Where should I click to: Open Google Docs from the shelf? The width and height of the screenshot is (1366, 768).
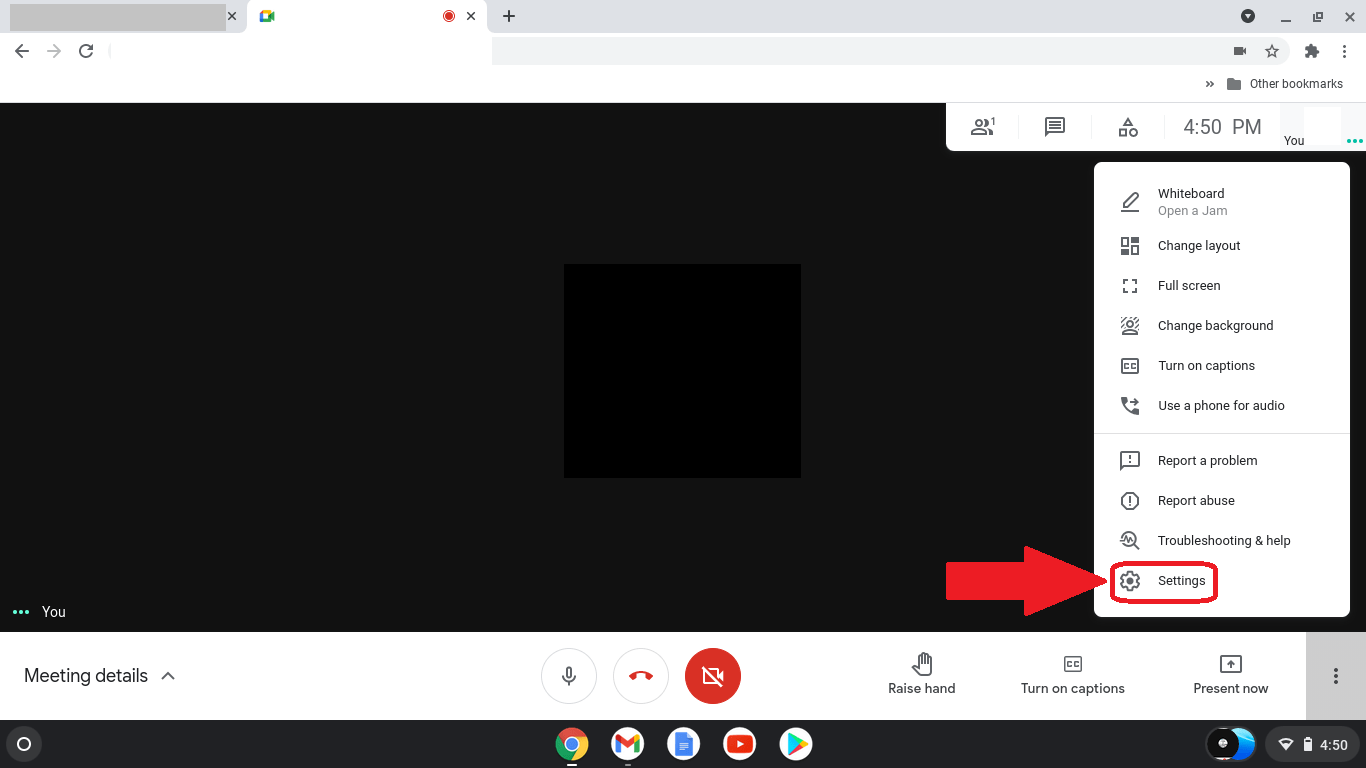[x=684, y=744]
